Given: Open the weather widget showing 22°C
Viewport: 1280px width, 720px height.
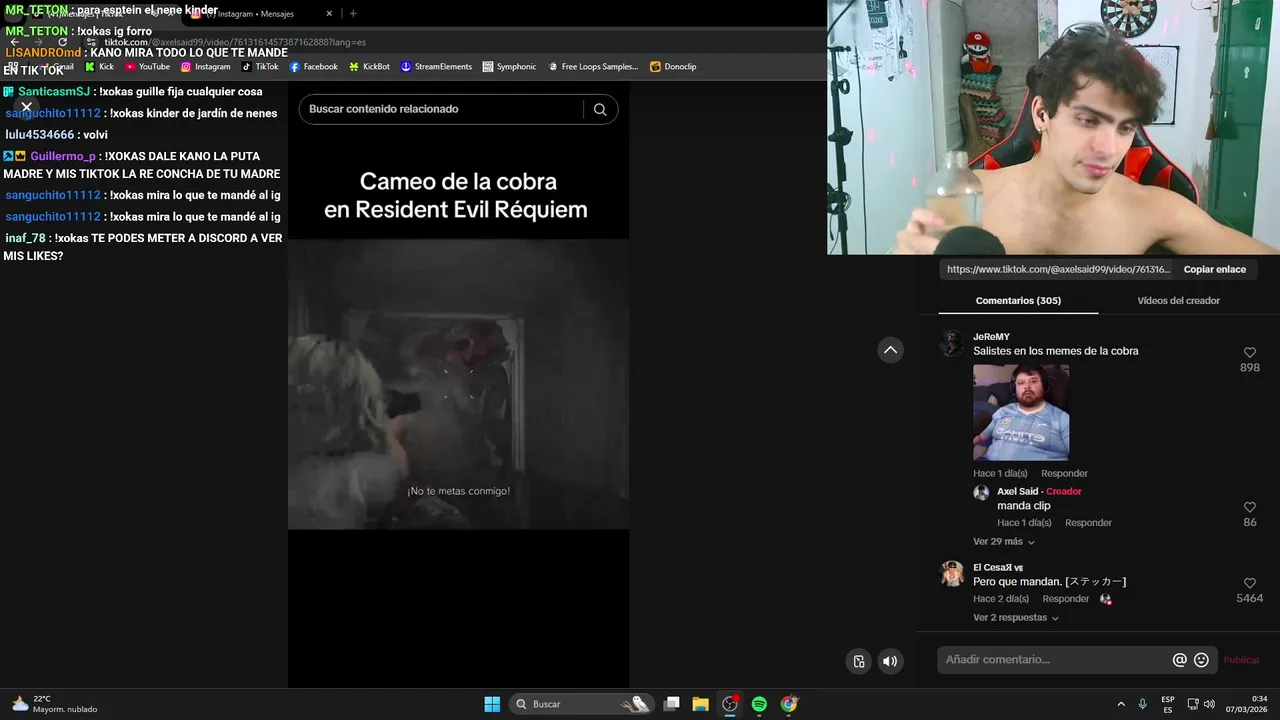Looking at the screenshot, I should pyautogui.click(x=54, y=704).
